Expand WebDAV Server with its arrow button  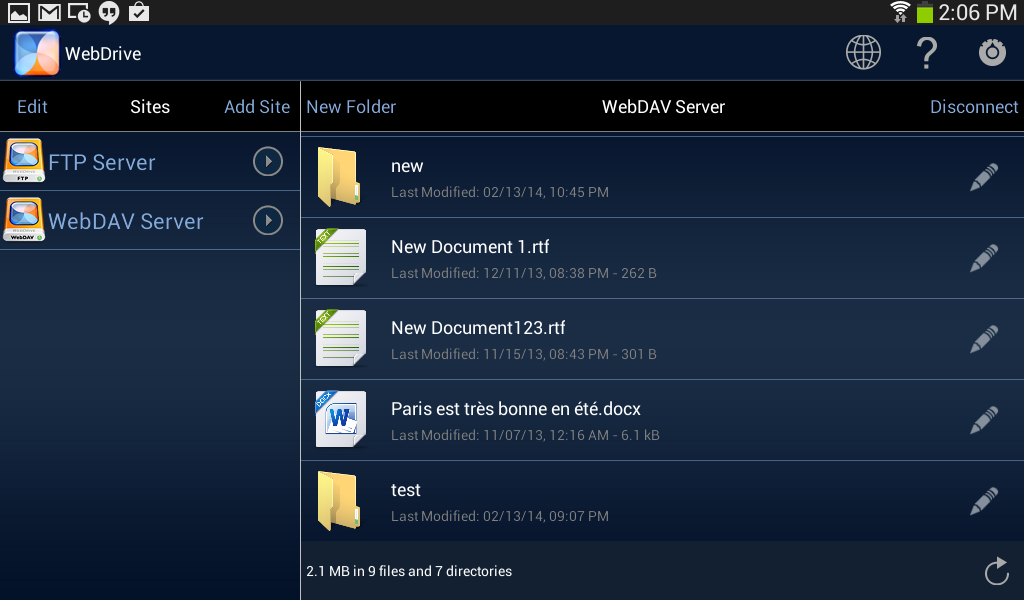(x=268, y=220)
